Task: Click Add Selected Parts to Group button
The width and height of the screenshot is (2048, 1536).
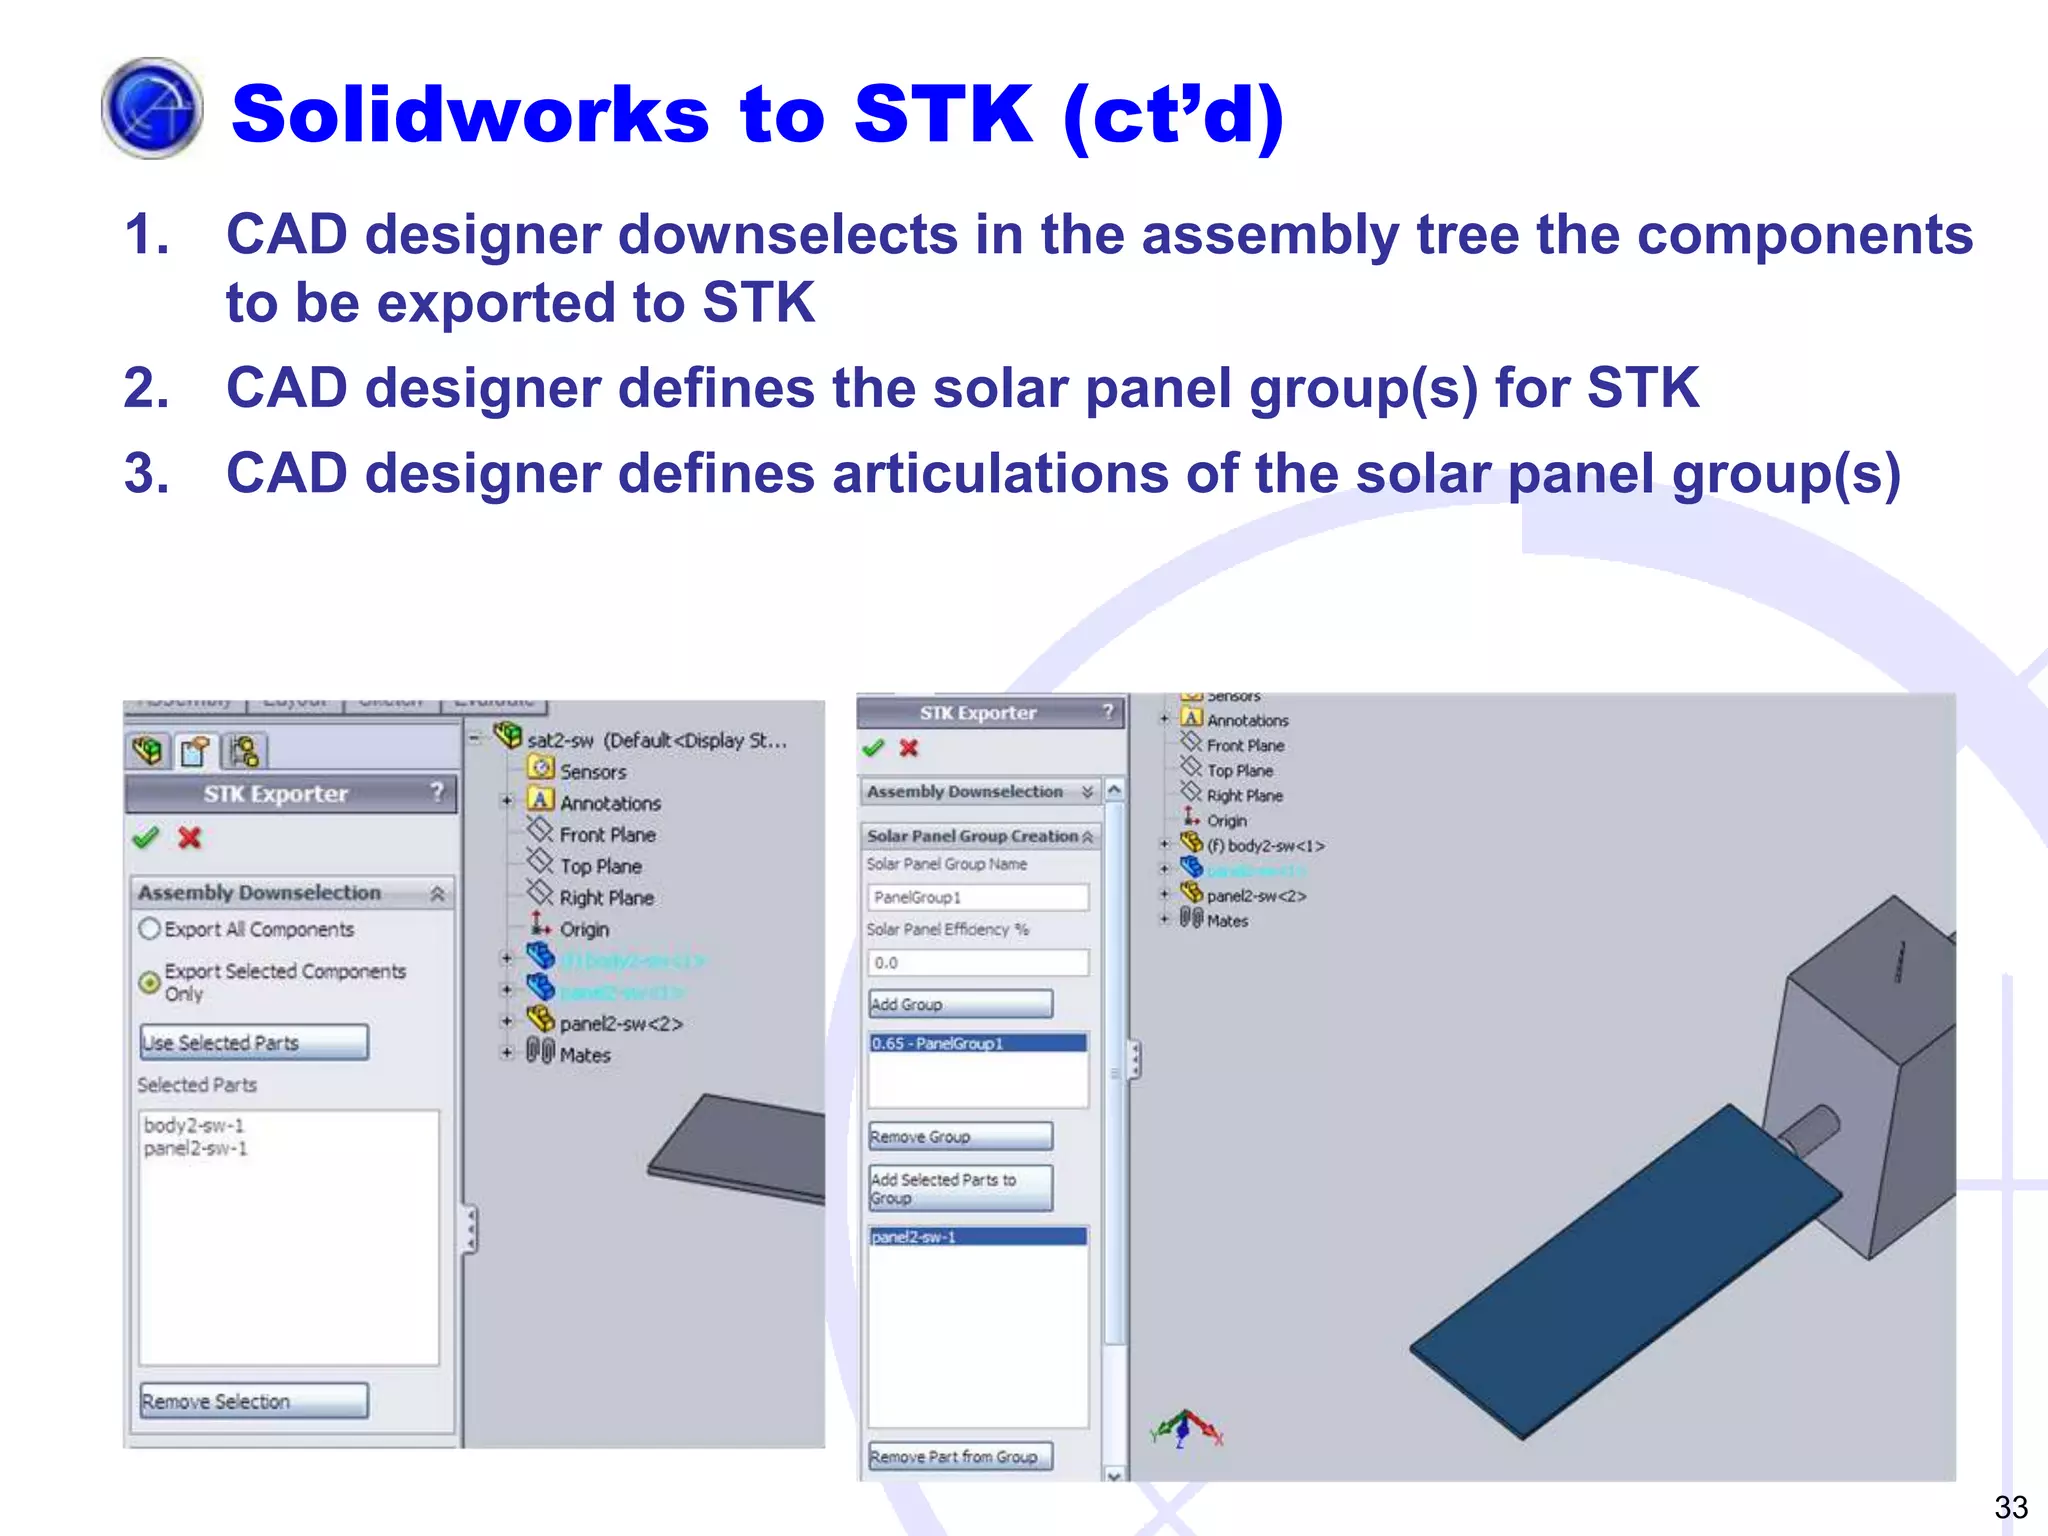Action: [x=960, y=1188]
